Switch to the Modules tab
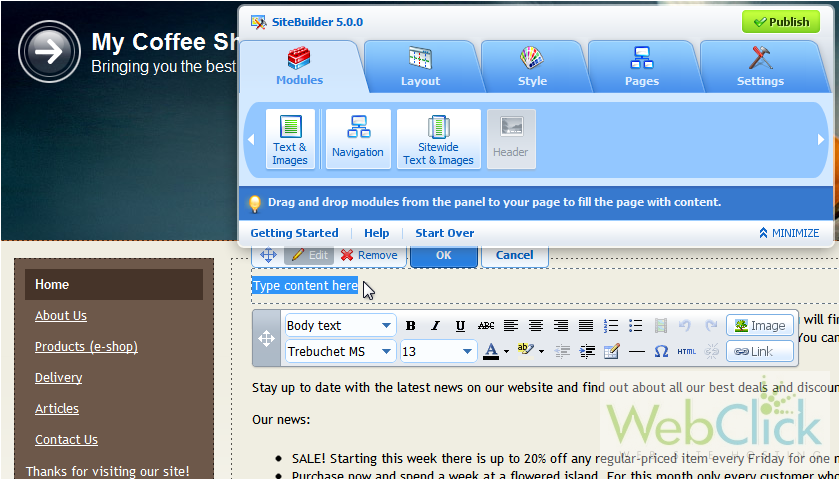The image size is (840, 480). click(299, 67)
